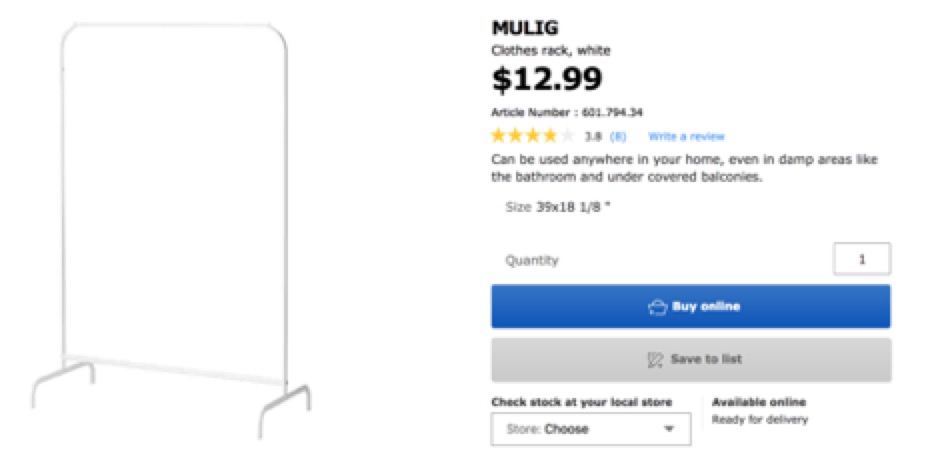Click the list icon on Save to list

[656, 359]
